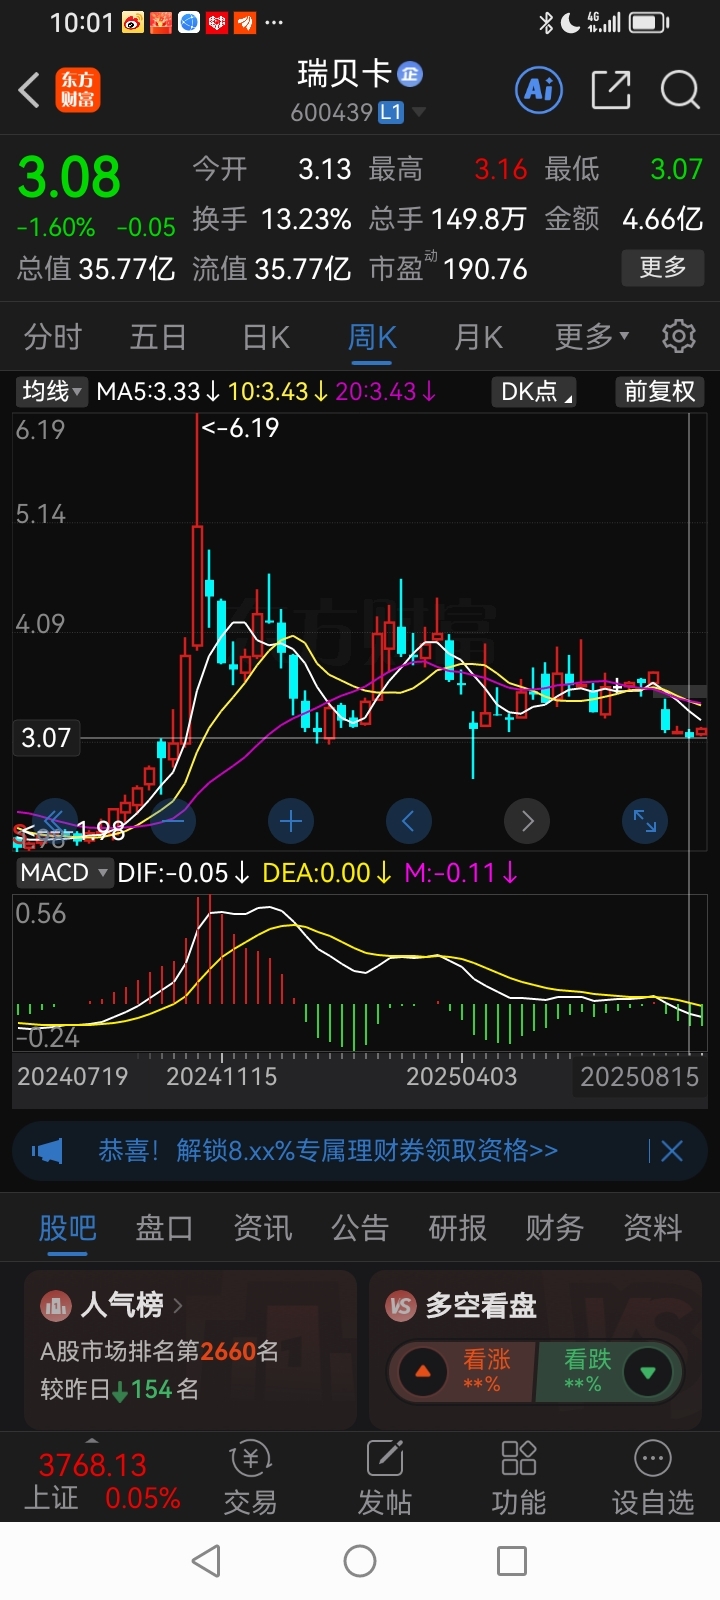Screen dimensions: 720x1600
Task: Toggle 前复权 adjustment mode
Action: pyautogui.click(x=660, y=391)
